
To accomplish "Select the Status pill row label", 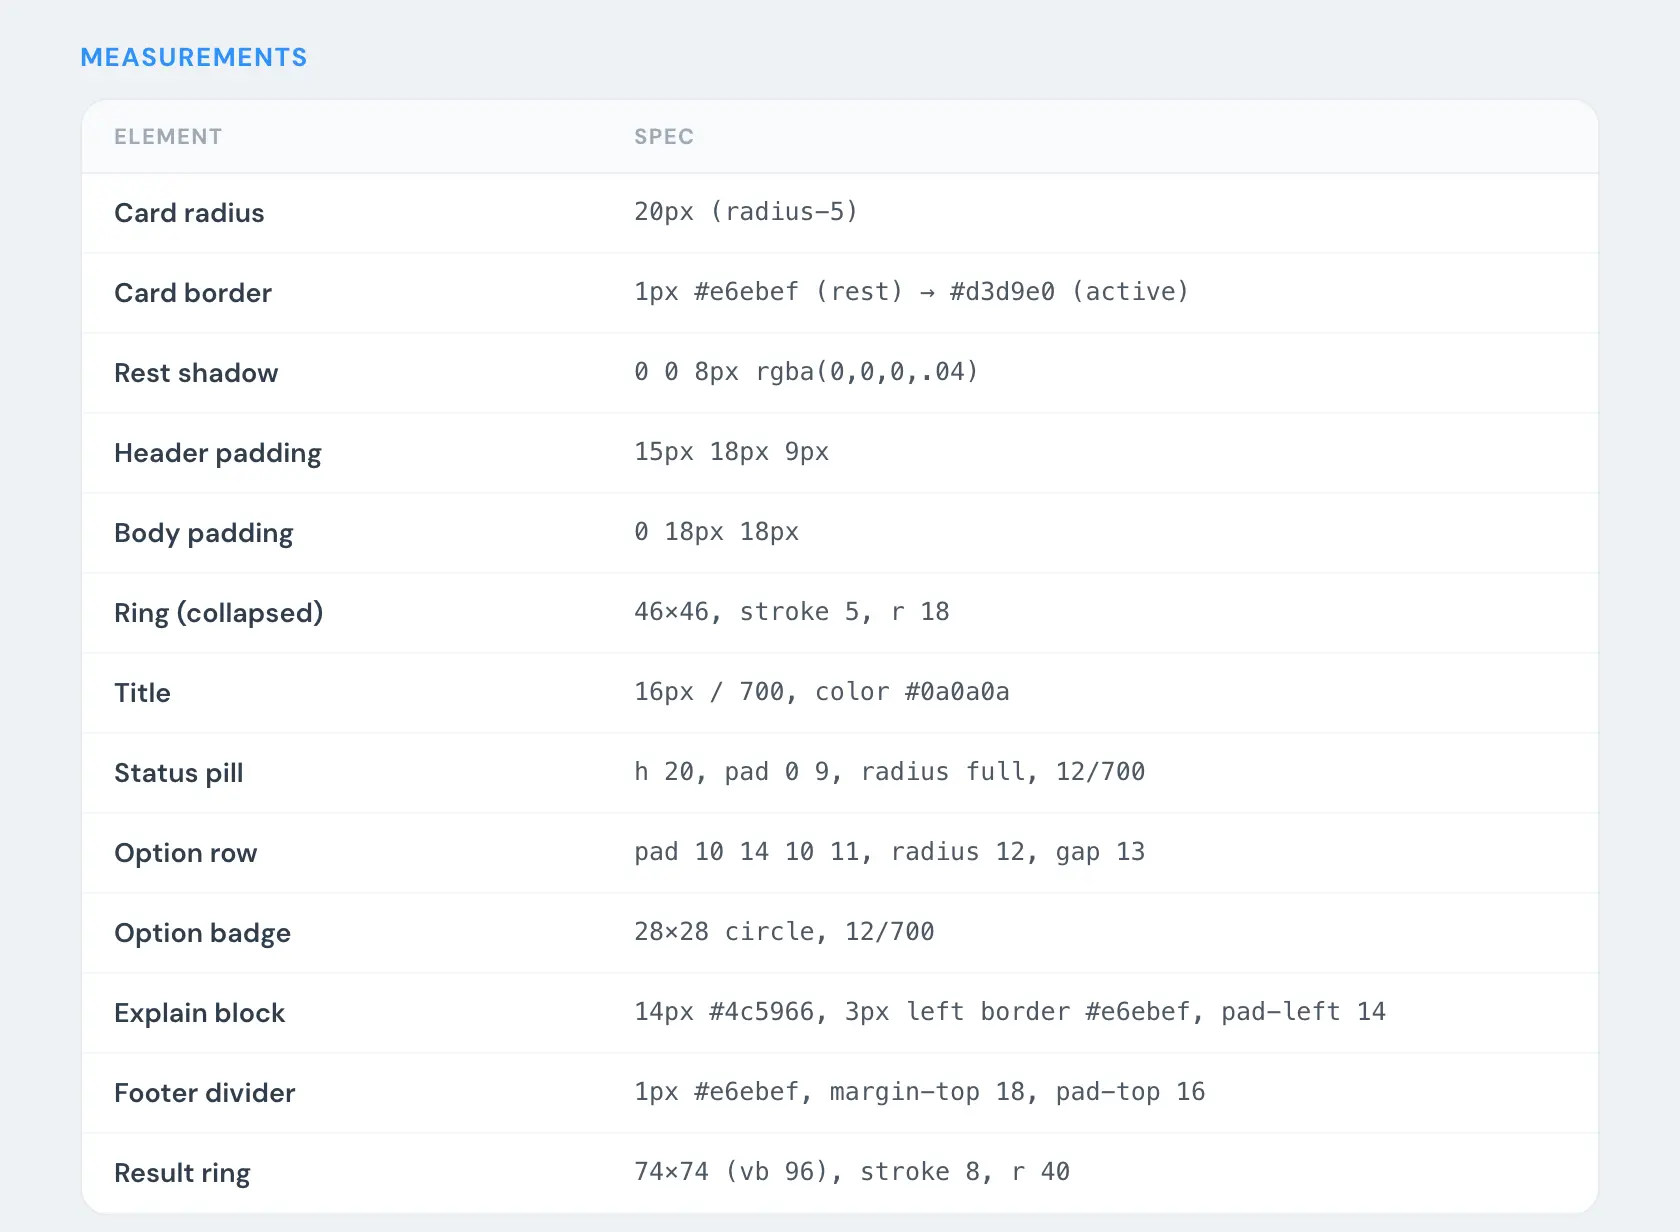I will click(x=179, y=773).
